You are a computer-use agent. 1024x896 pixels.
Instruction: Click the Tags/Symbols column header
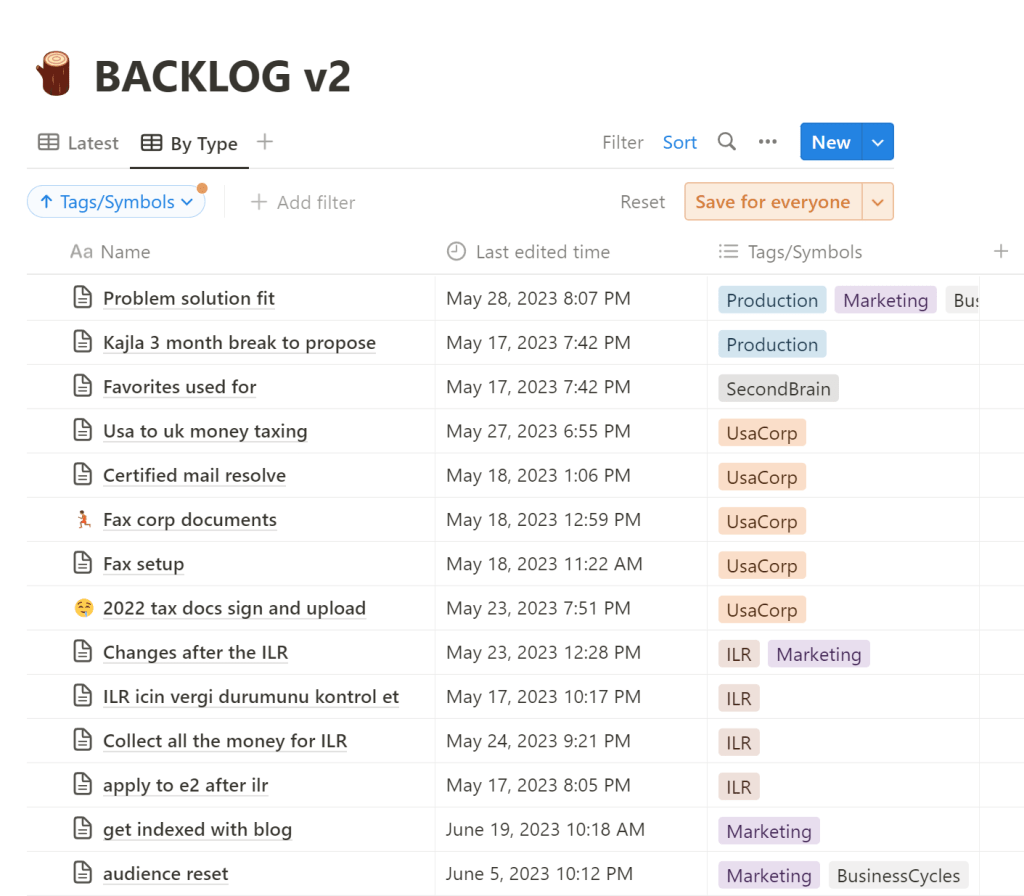click(790, 252)
